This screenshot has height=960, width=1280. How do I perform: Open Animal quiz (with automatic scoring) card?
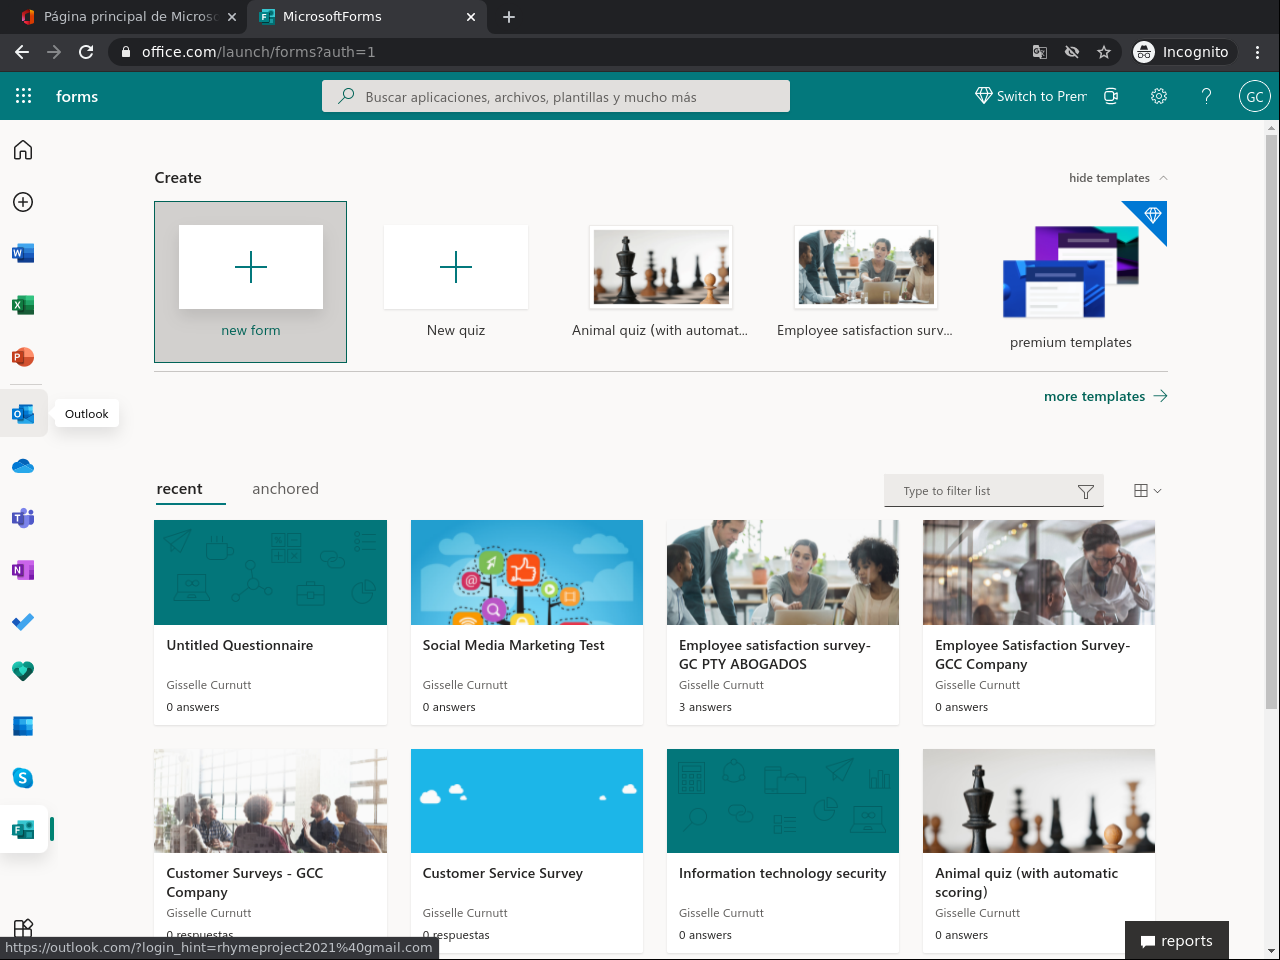[x=1039, y=850]
